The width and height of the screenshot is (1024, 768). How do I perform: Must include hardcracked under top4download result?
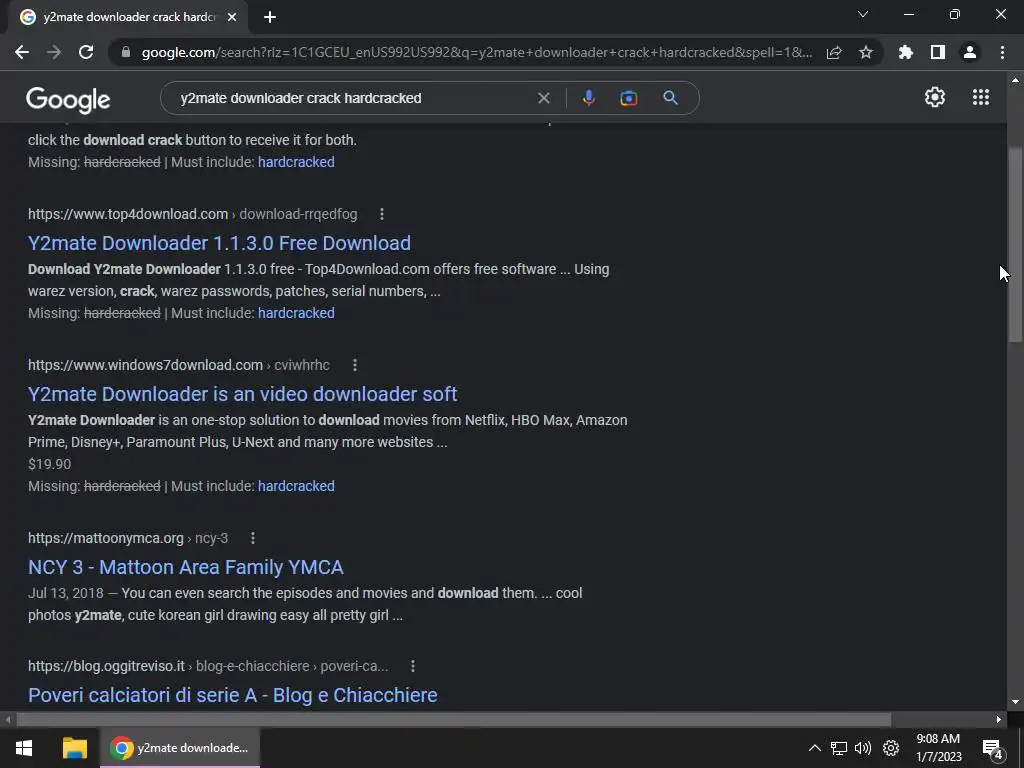pos(296,313)
